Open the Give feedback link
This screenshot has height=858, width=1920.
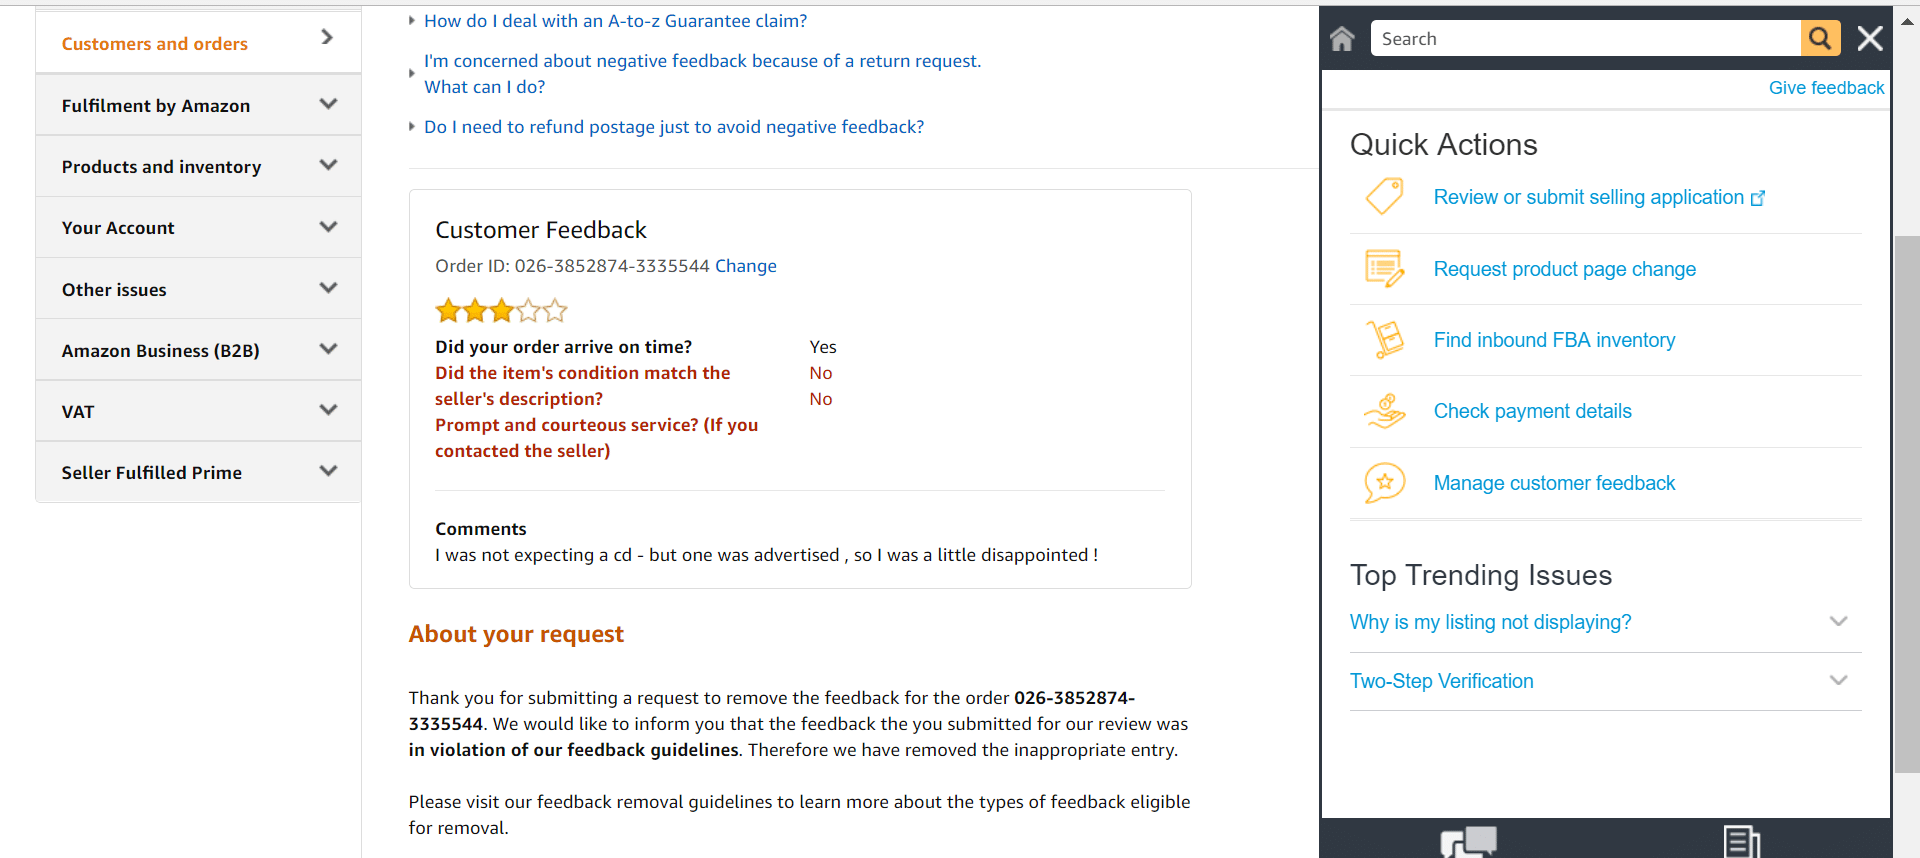tap(1826, 88)
